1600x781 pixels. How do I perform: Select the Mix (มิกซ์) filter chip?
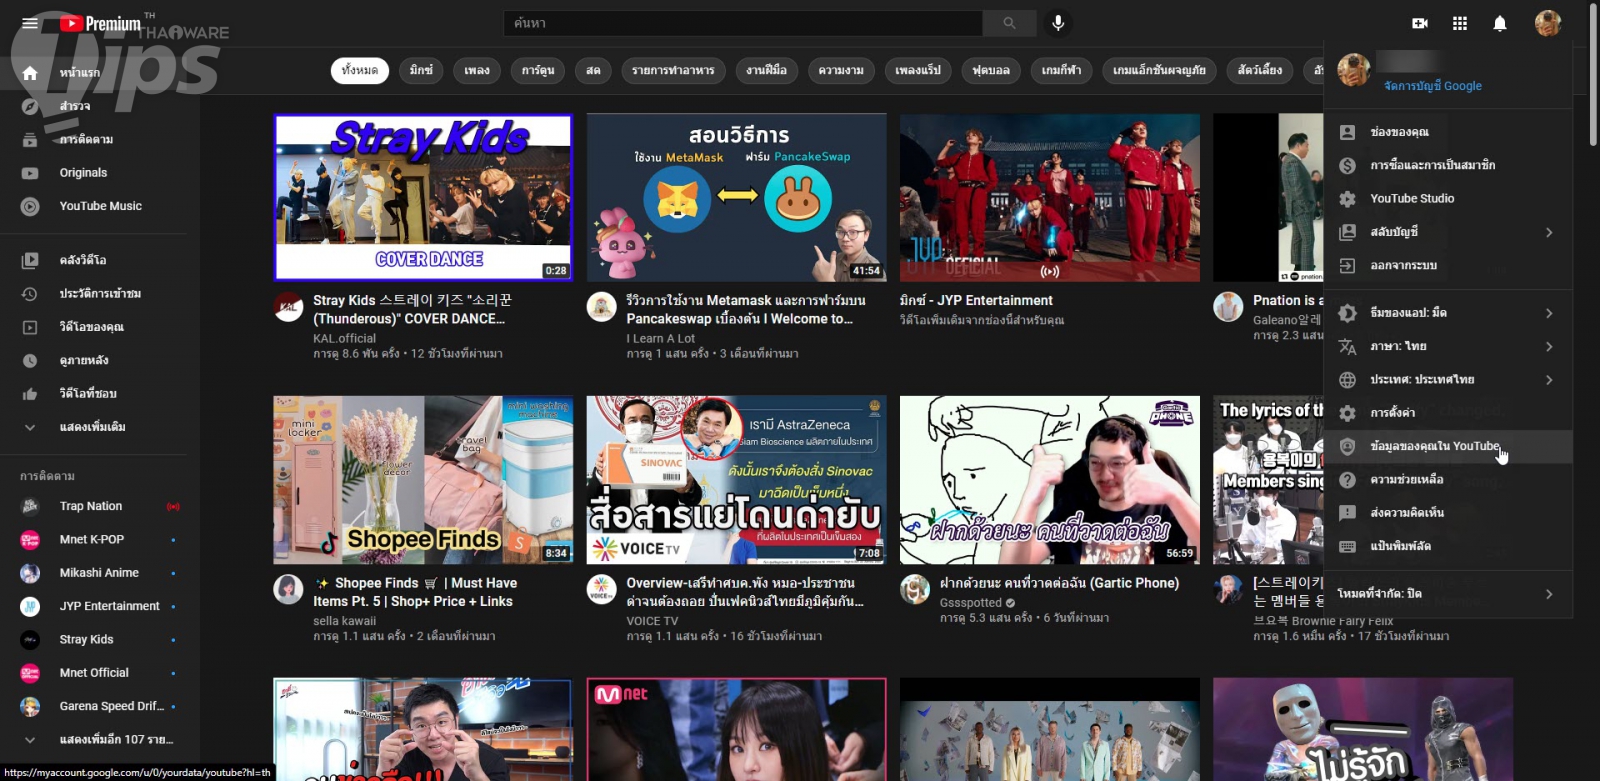coord(421,70)
